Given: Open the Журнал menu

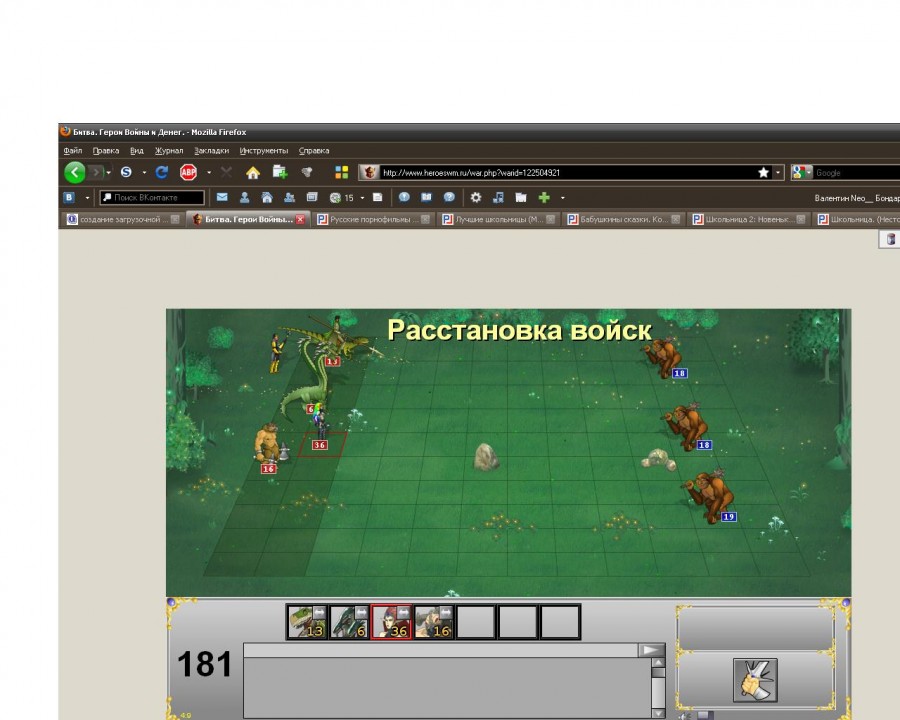Looking at the screenshot, I should (169, 150).
